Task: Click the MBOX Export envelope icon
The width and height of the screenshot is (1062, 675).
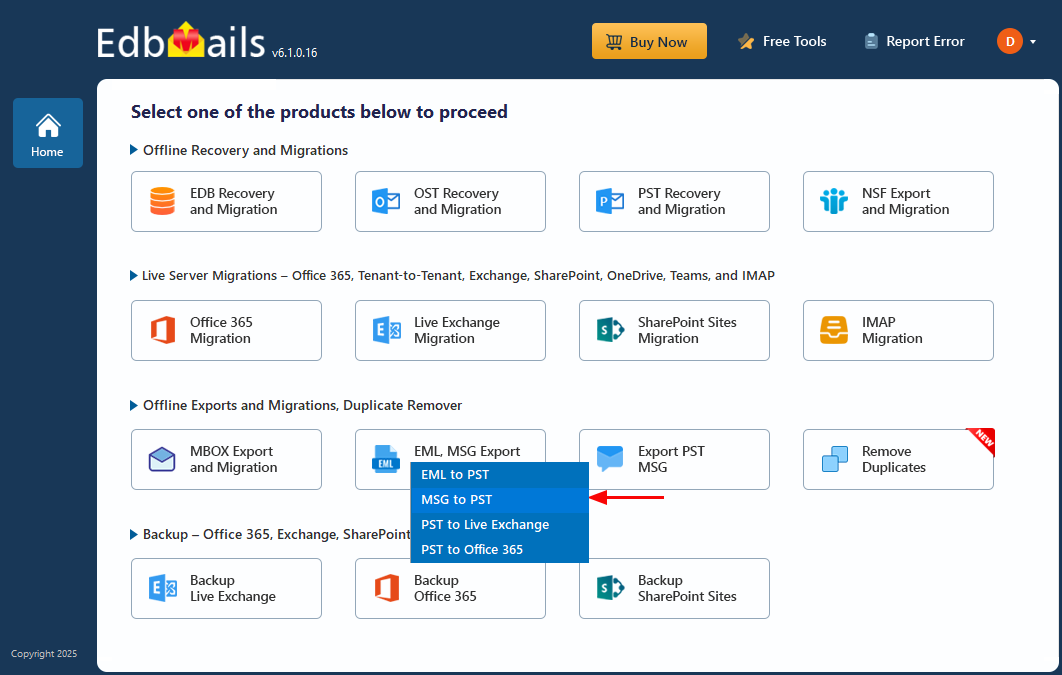Action: [162, 459]
